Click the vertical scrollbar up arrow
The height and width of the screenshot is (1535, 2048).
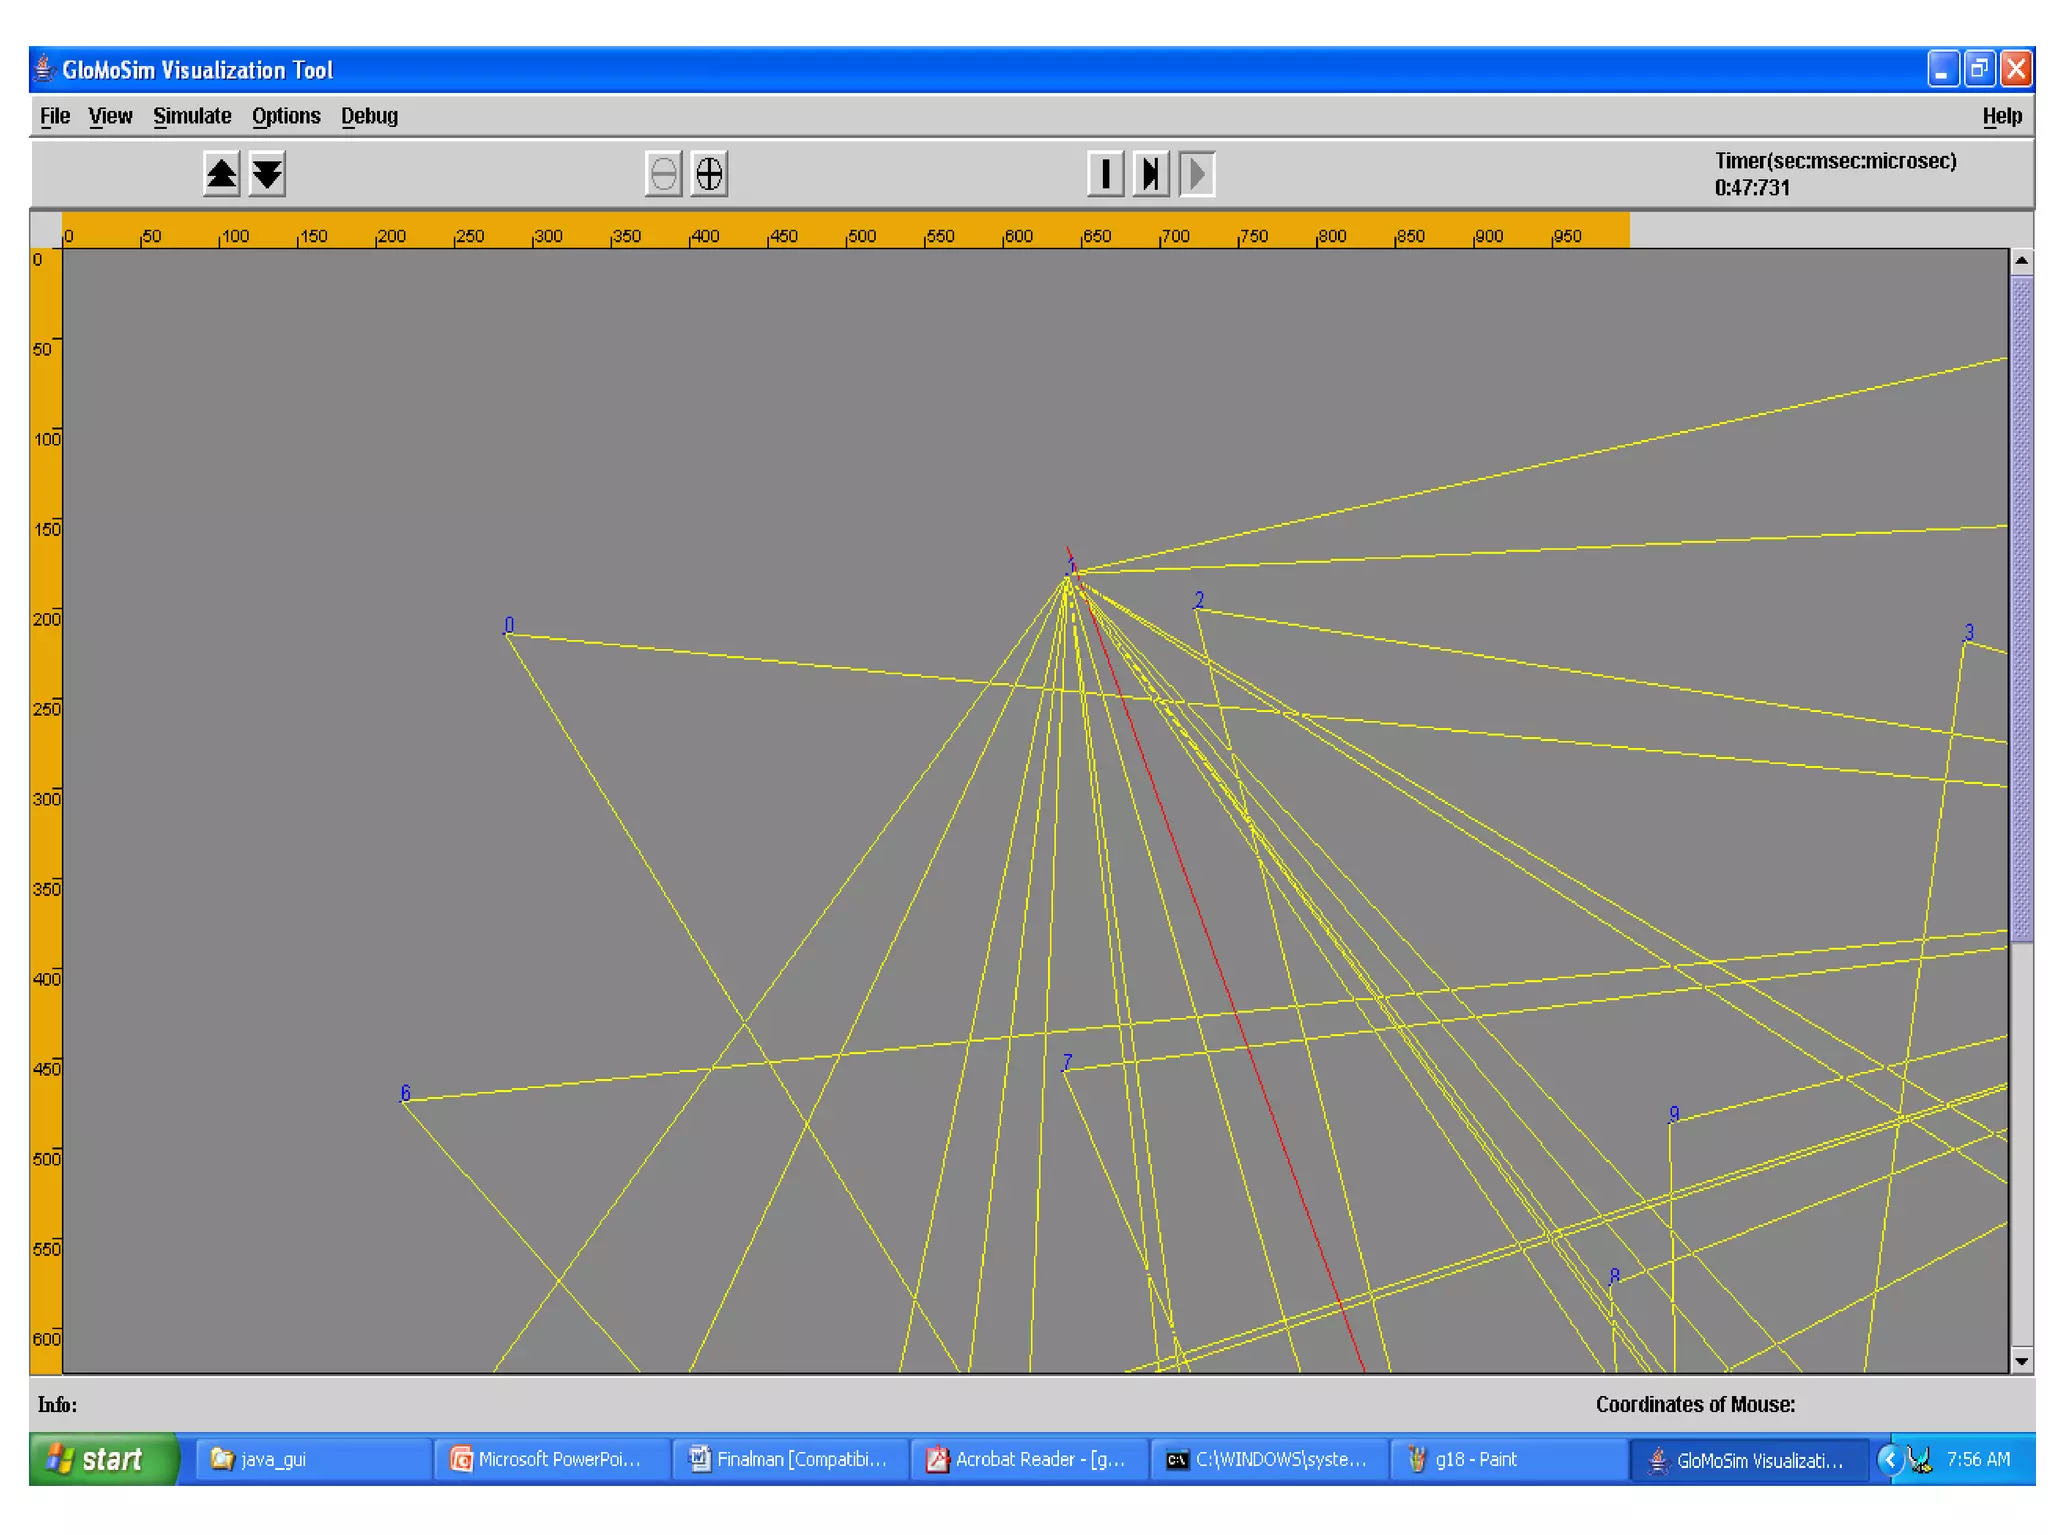[x=2021, y=261]
